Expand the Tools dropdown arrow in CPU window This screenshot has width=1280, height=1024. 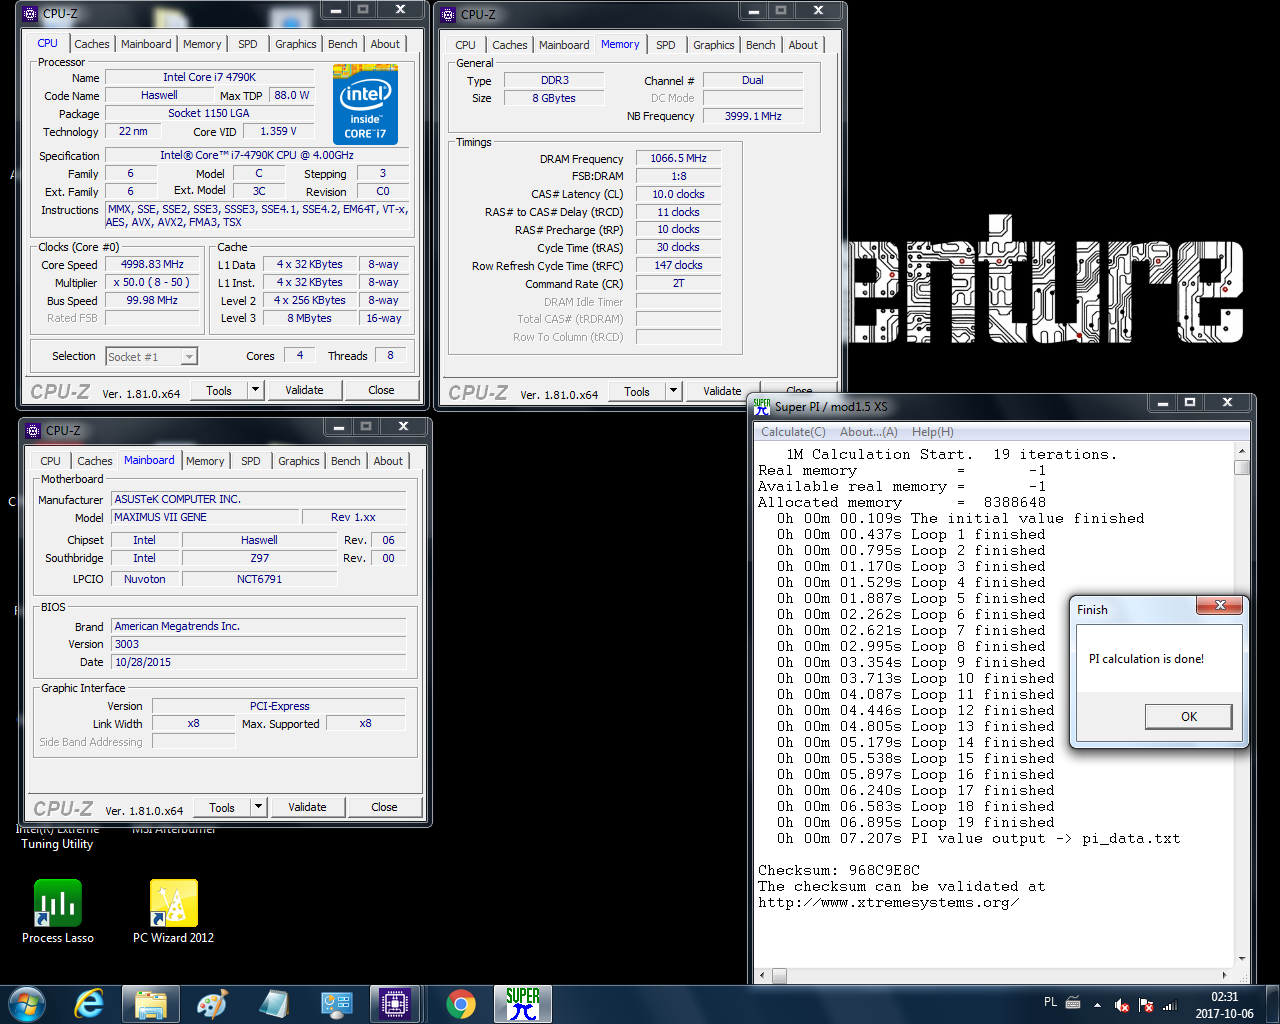coord(256,390)
